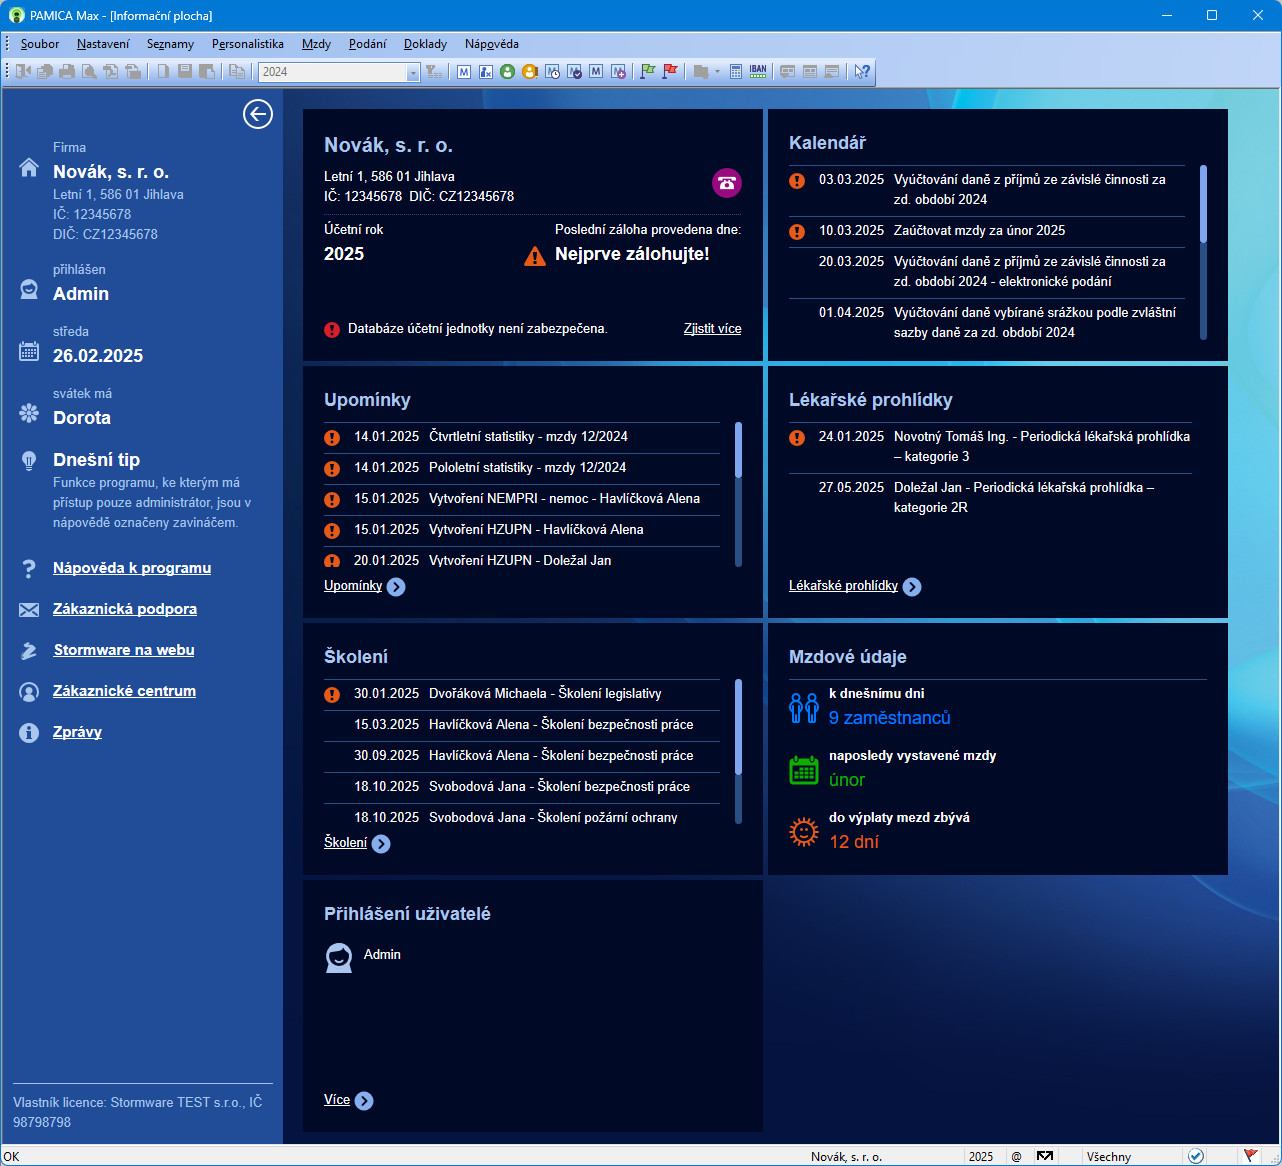This screenshot has height=1166, width=1282.
Task: Click the Kalendář panel scrollbar
Action: click(x=1203, y=253)
